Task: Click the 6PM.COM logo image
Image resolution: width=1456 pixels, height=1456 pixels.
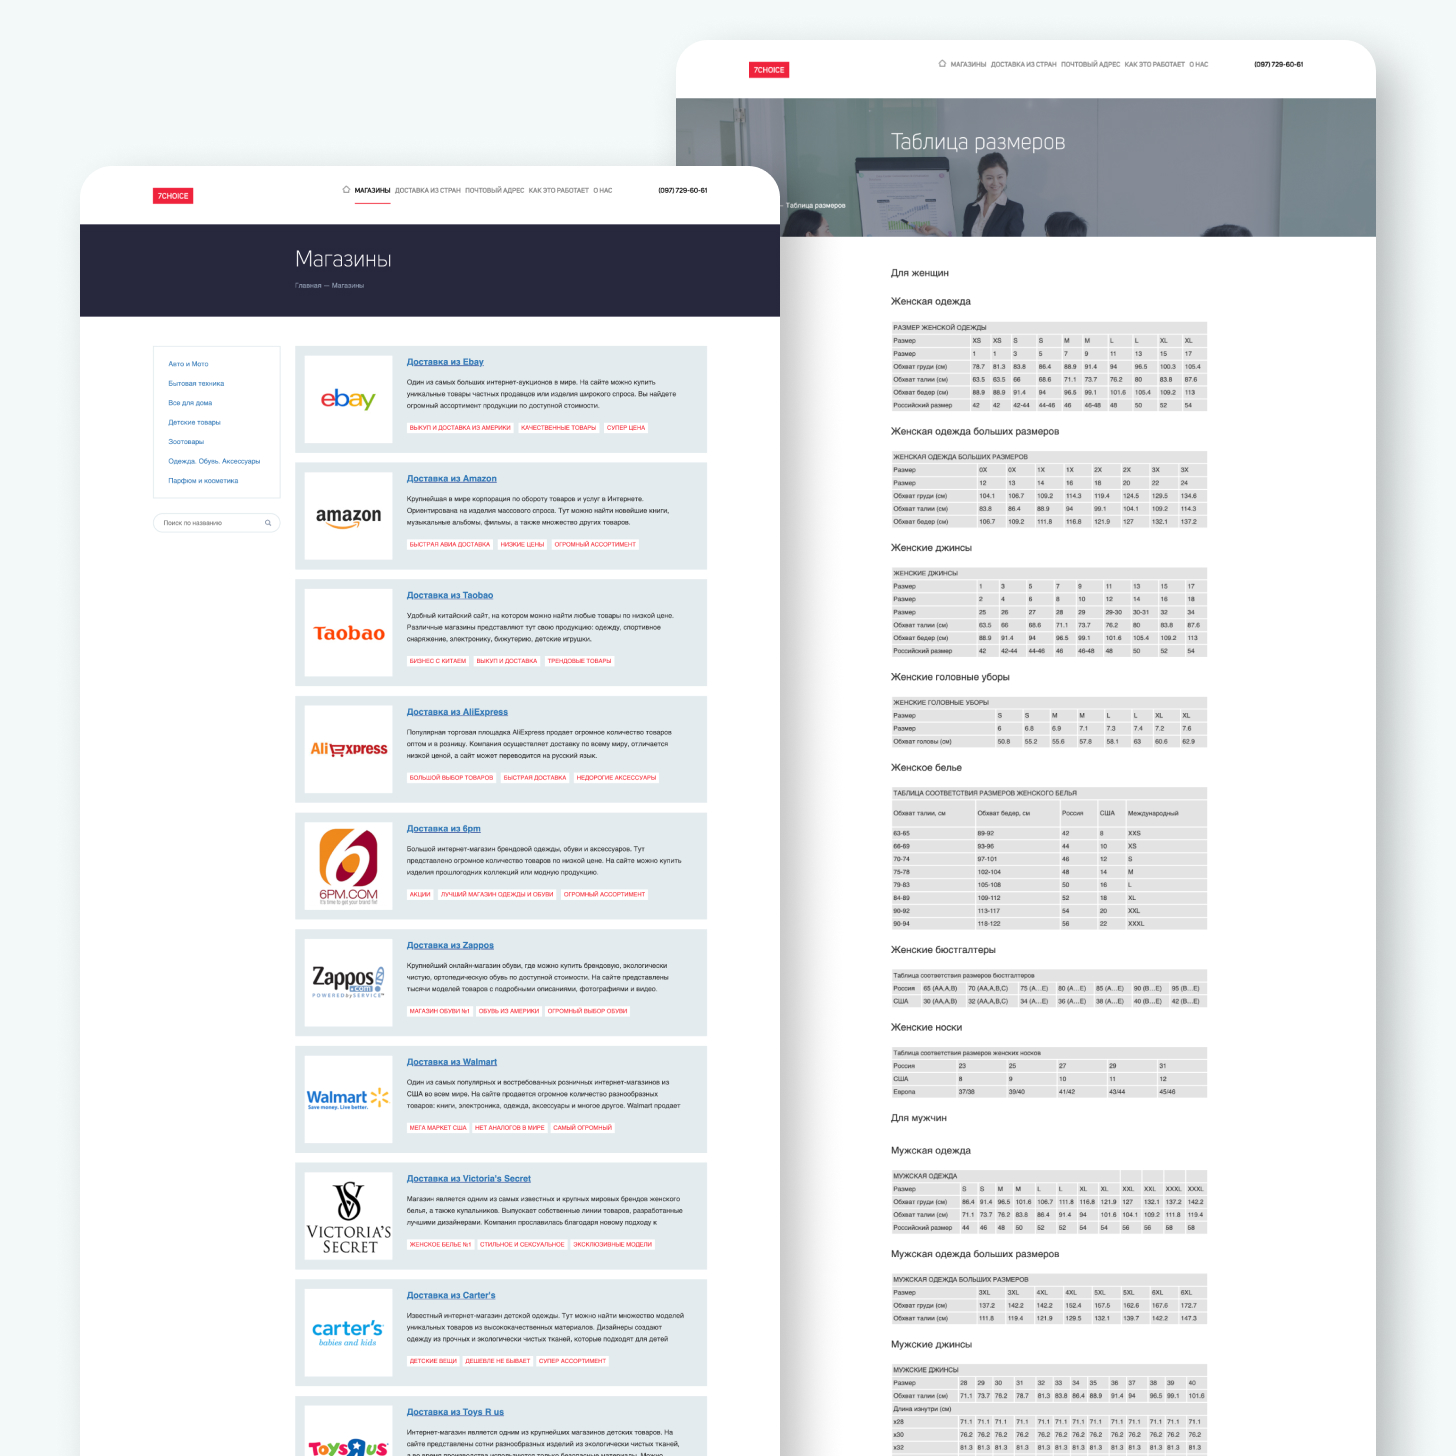Action: 348,866
